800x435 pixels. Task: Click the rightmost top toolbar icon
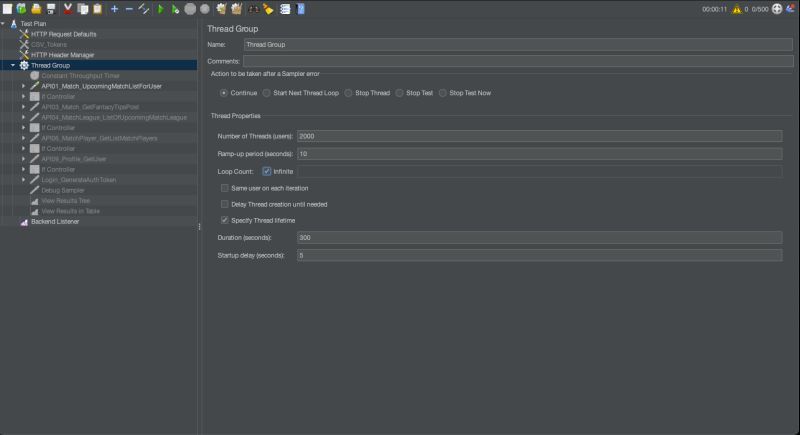tap(790, 9)
